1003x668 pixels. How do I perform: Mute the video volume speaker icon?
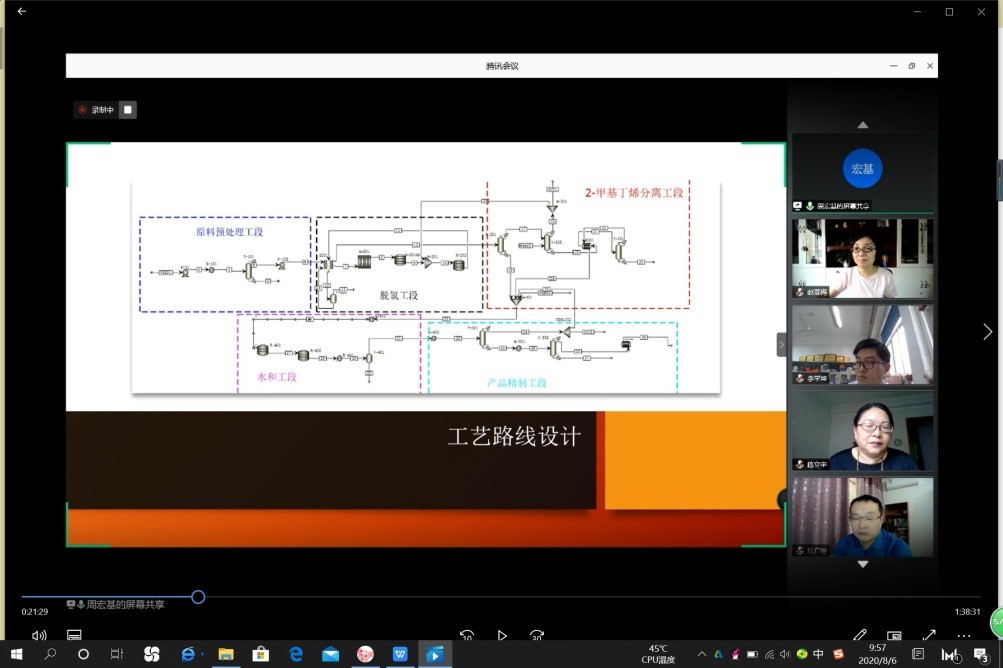[39, 635]
